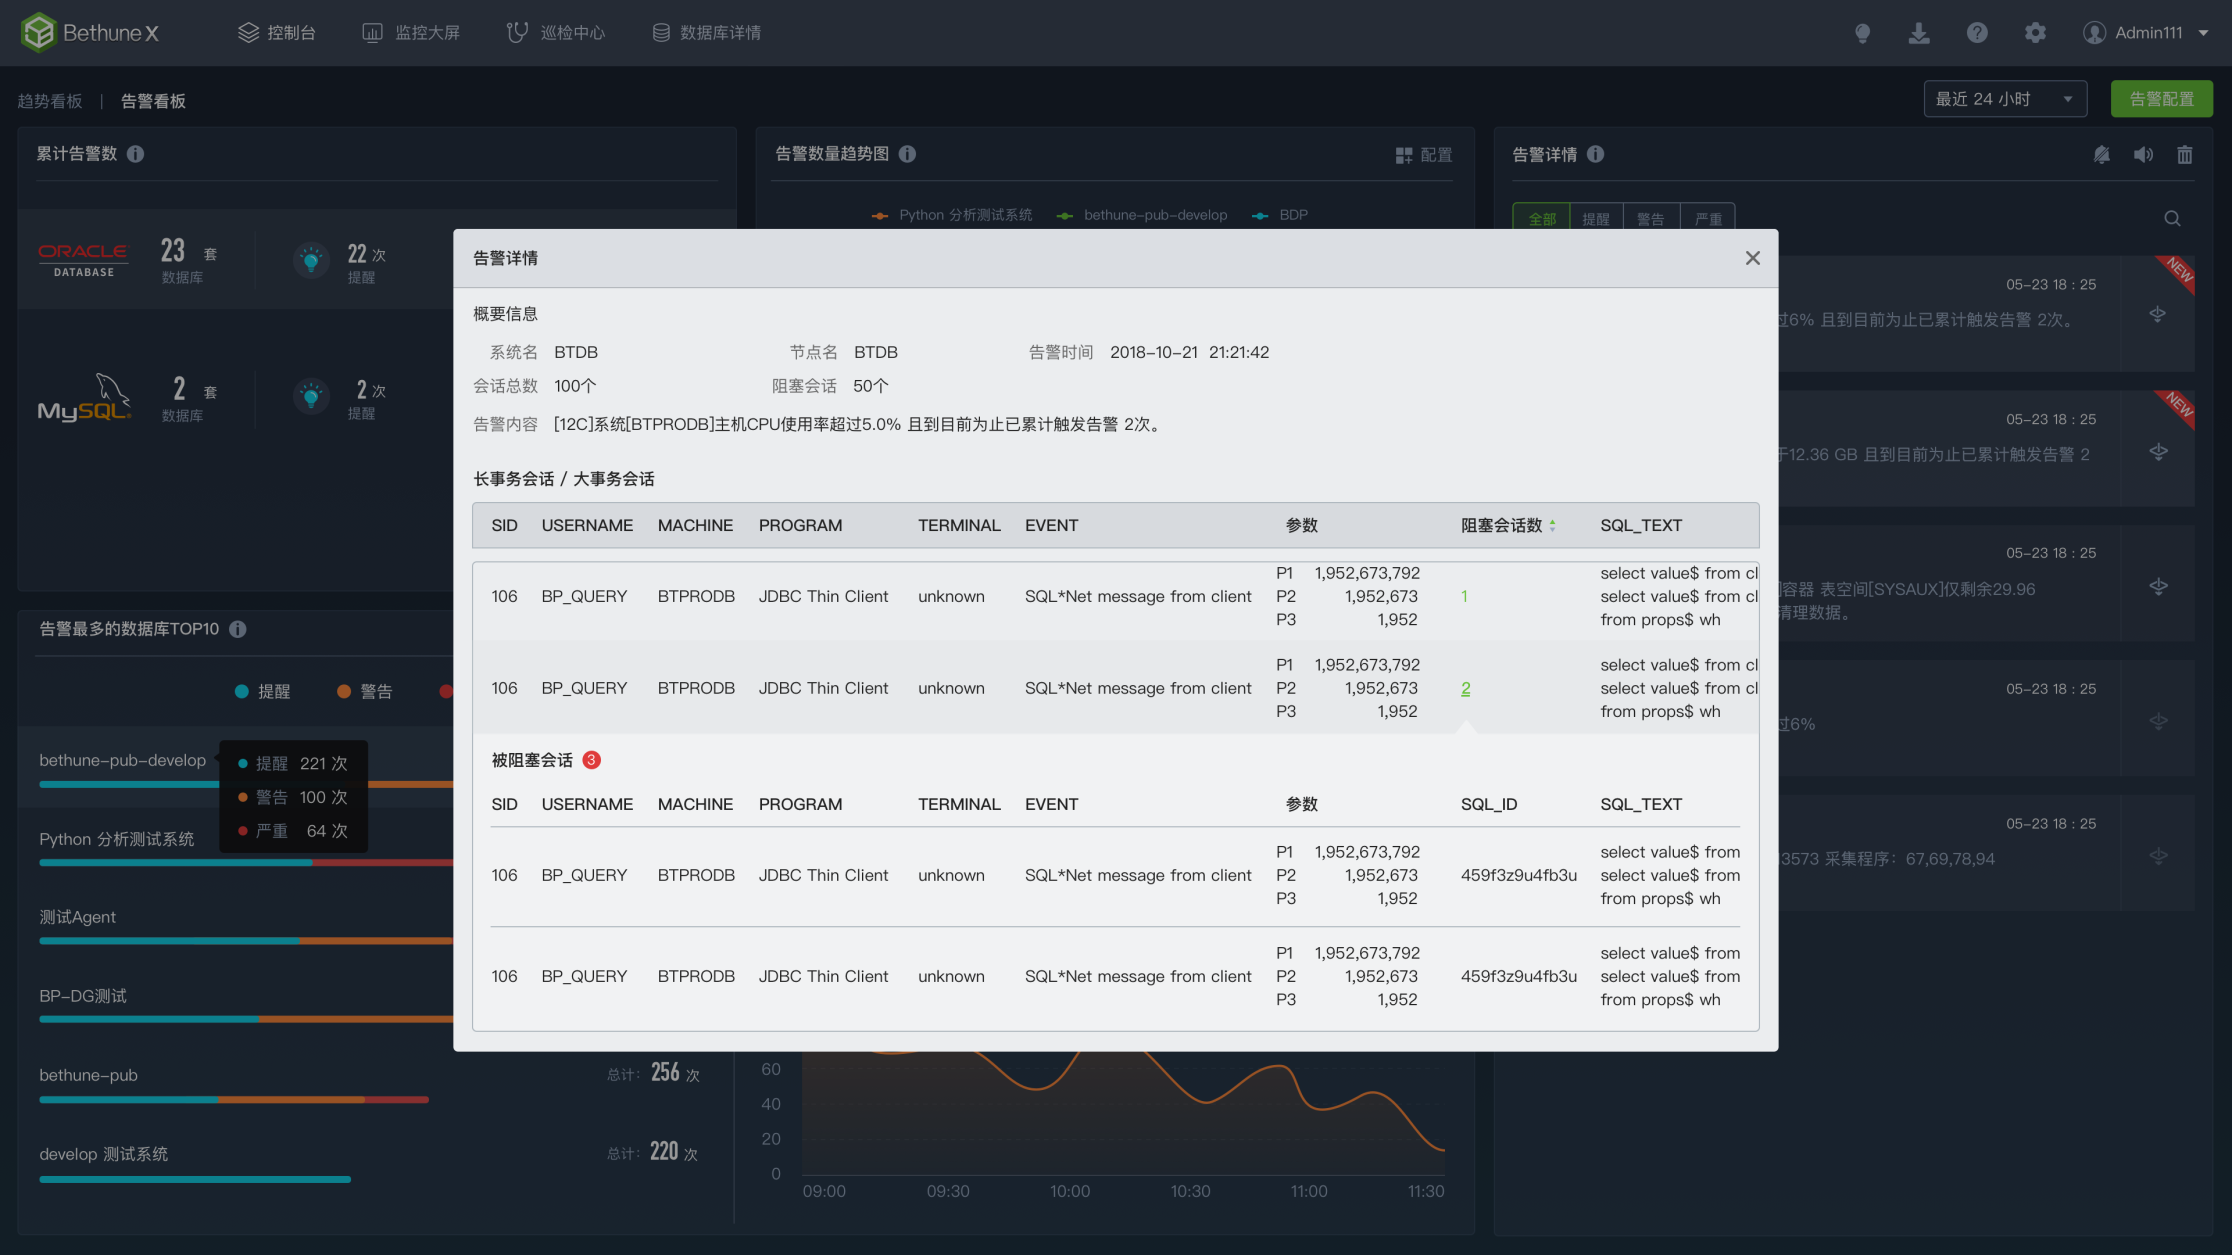The height and width of the screenshot is (1255, 2232).
Task: Click blocked session count link 2
Action: [1465, 689]
